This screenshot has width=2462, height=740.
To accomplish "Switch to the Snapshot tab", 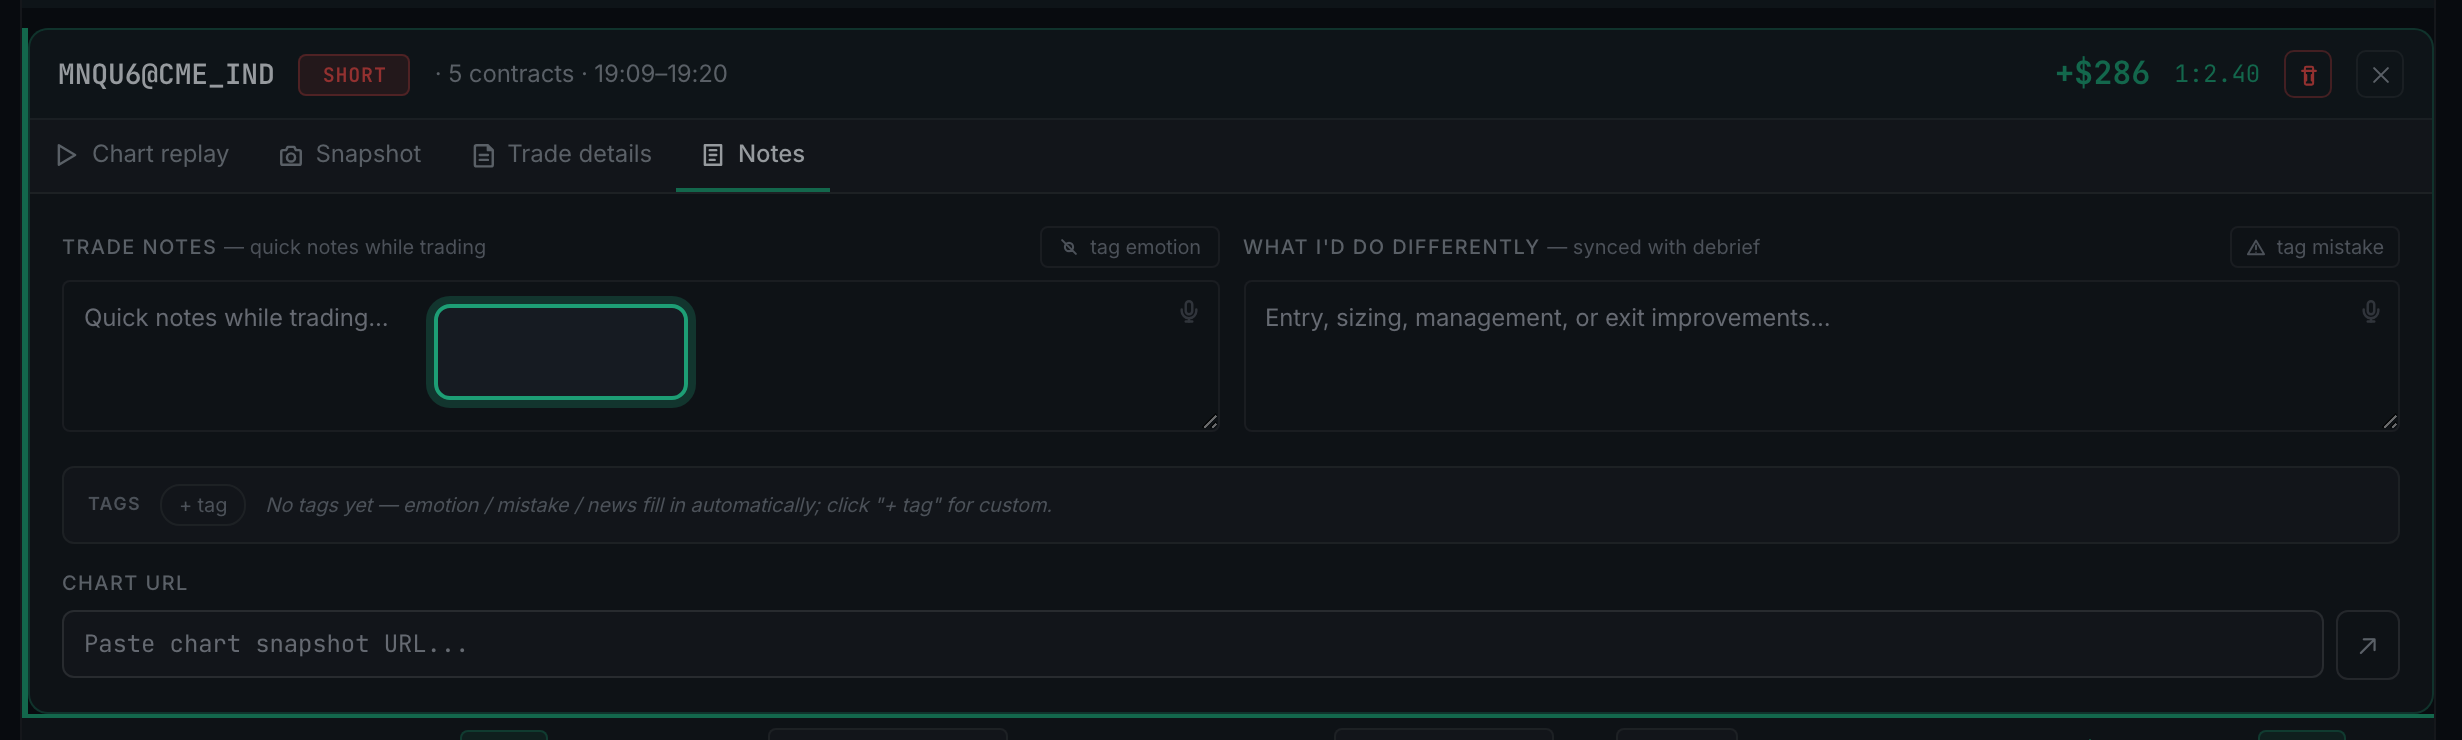I will coord(350,154).
